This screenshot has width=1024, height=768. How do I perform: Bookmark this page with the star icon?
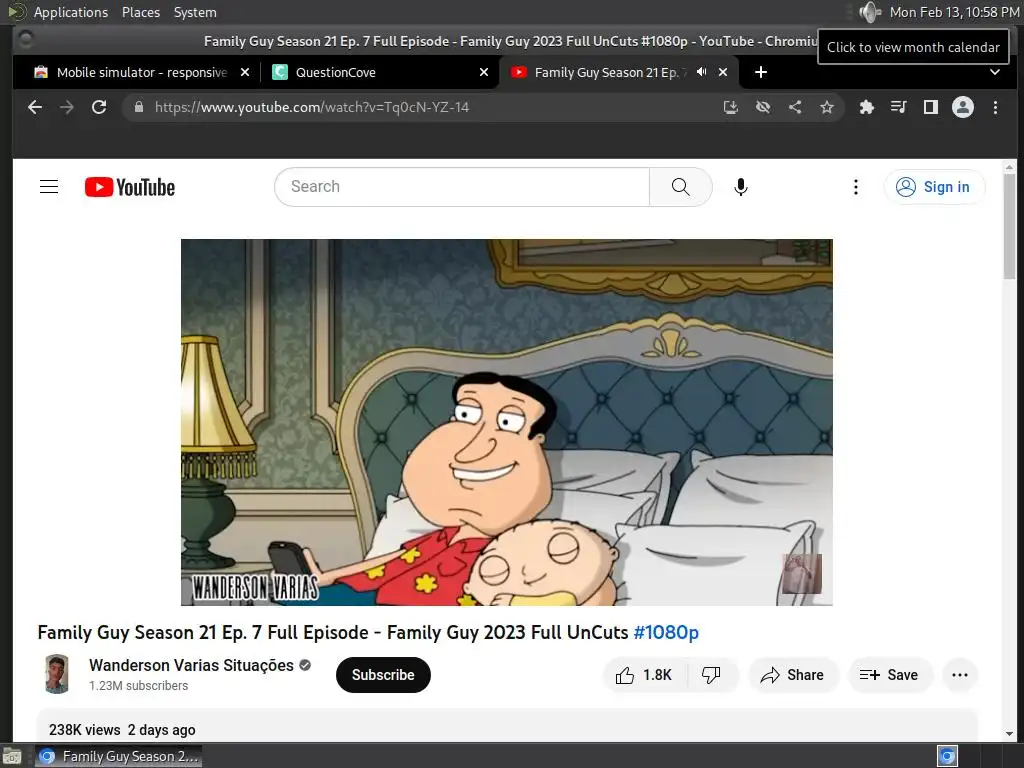(x=827, y=107)
